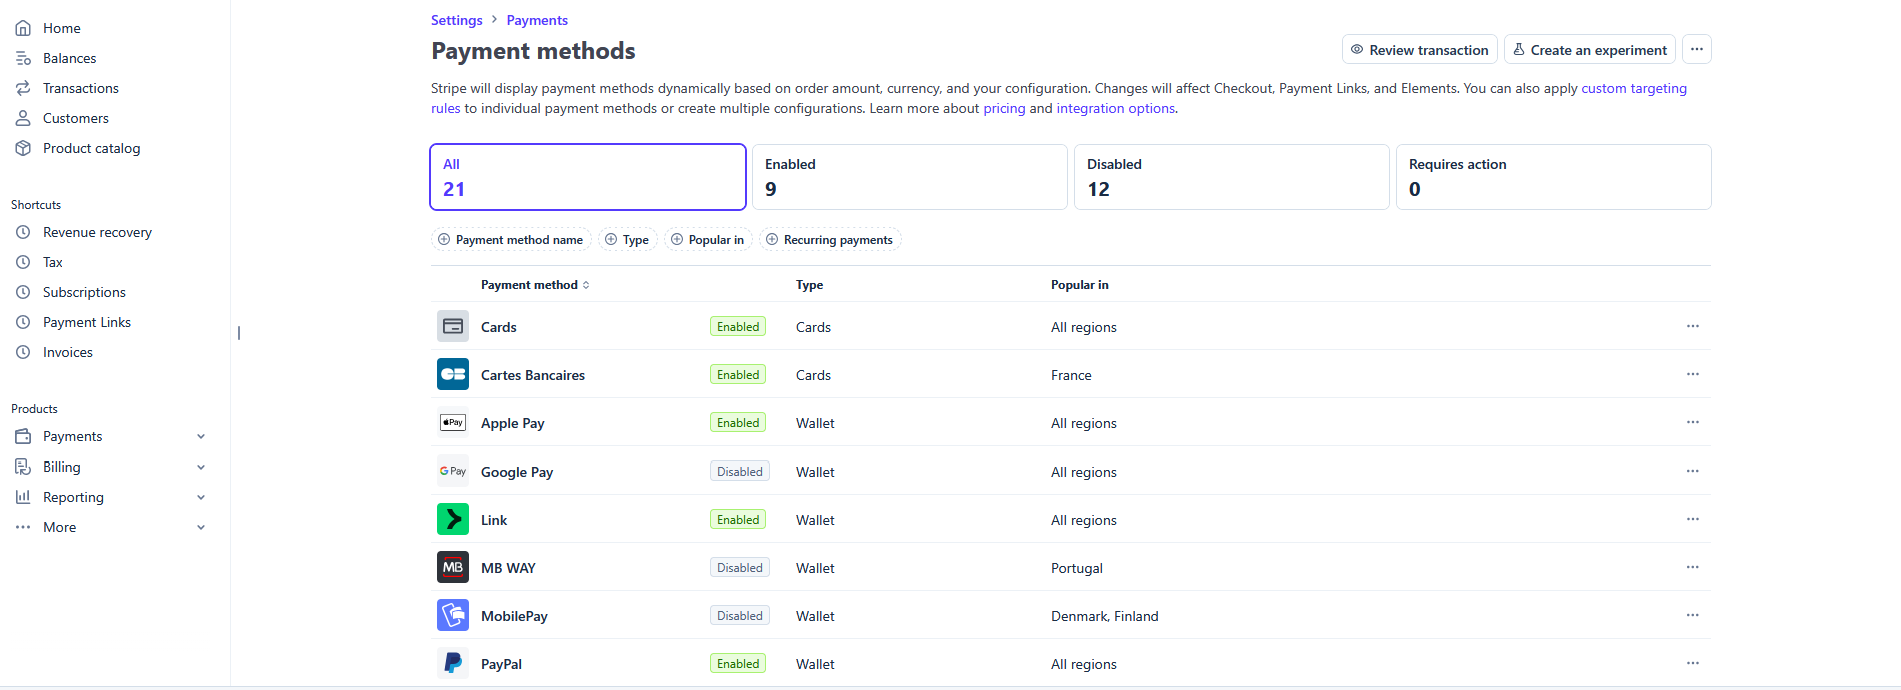Expand the Reporting sidebar section
This screenshot has height=690, width=1901.
(201, 497)
